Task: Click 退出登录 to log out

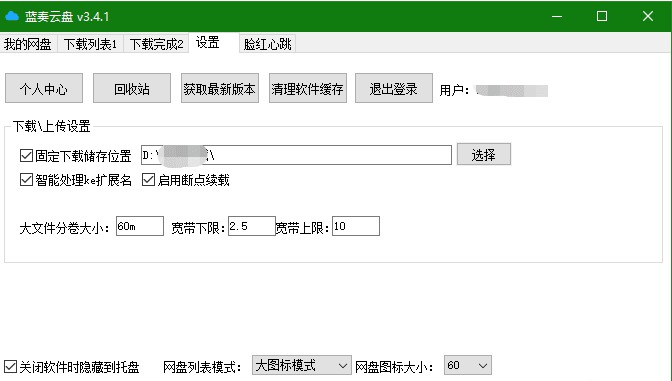Action: [393, 88]
